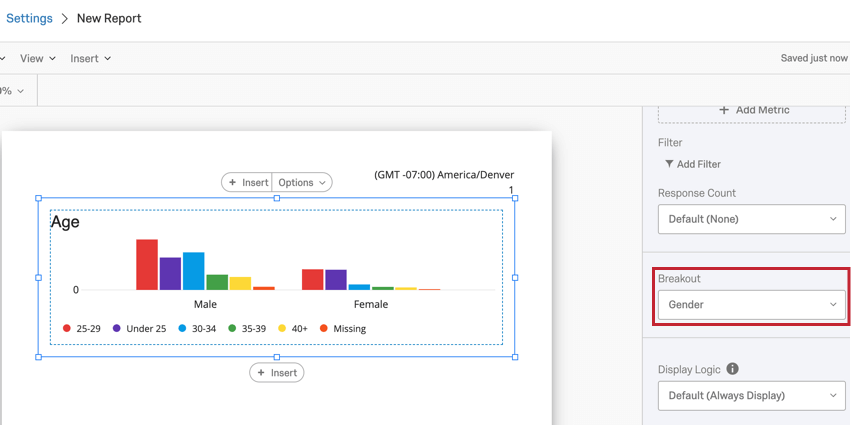Click Insert button above the chart
Image resolution: width=851 pixels, height=425 pixels.
[x=247, y=182]
